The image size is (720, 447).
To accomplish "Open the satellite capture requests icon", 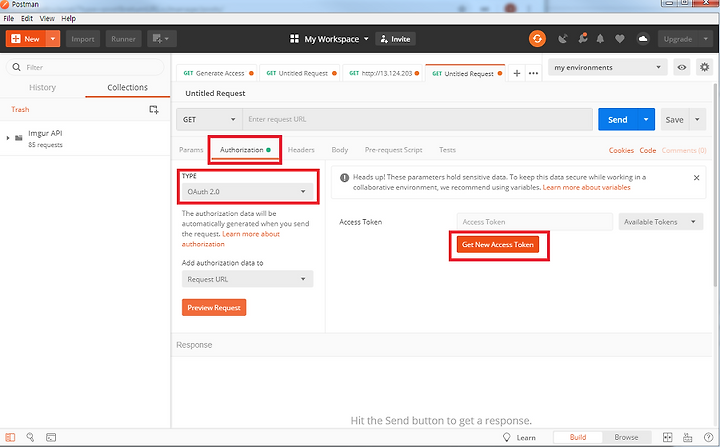I will (x=563, y=39).
